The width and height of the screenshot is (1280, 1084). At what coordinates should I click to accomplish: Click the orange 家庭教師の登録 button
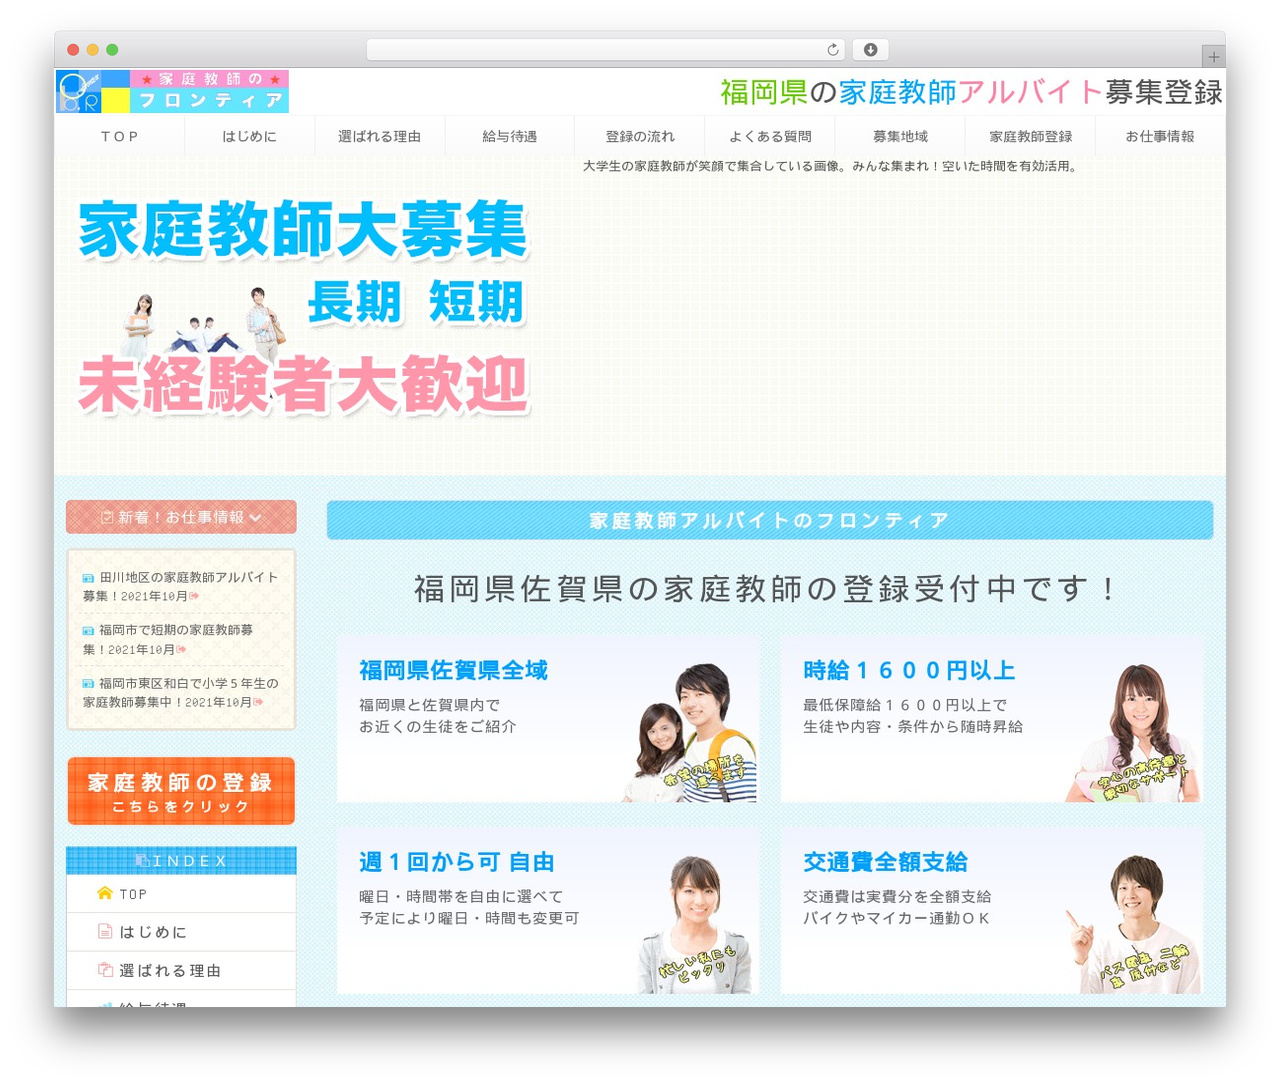(x=181, y=791)
